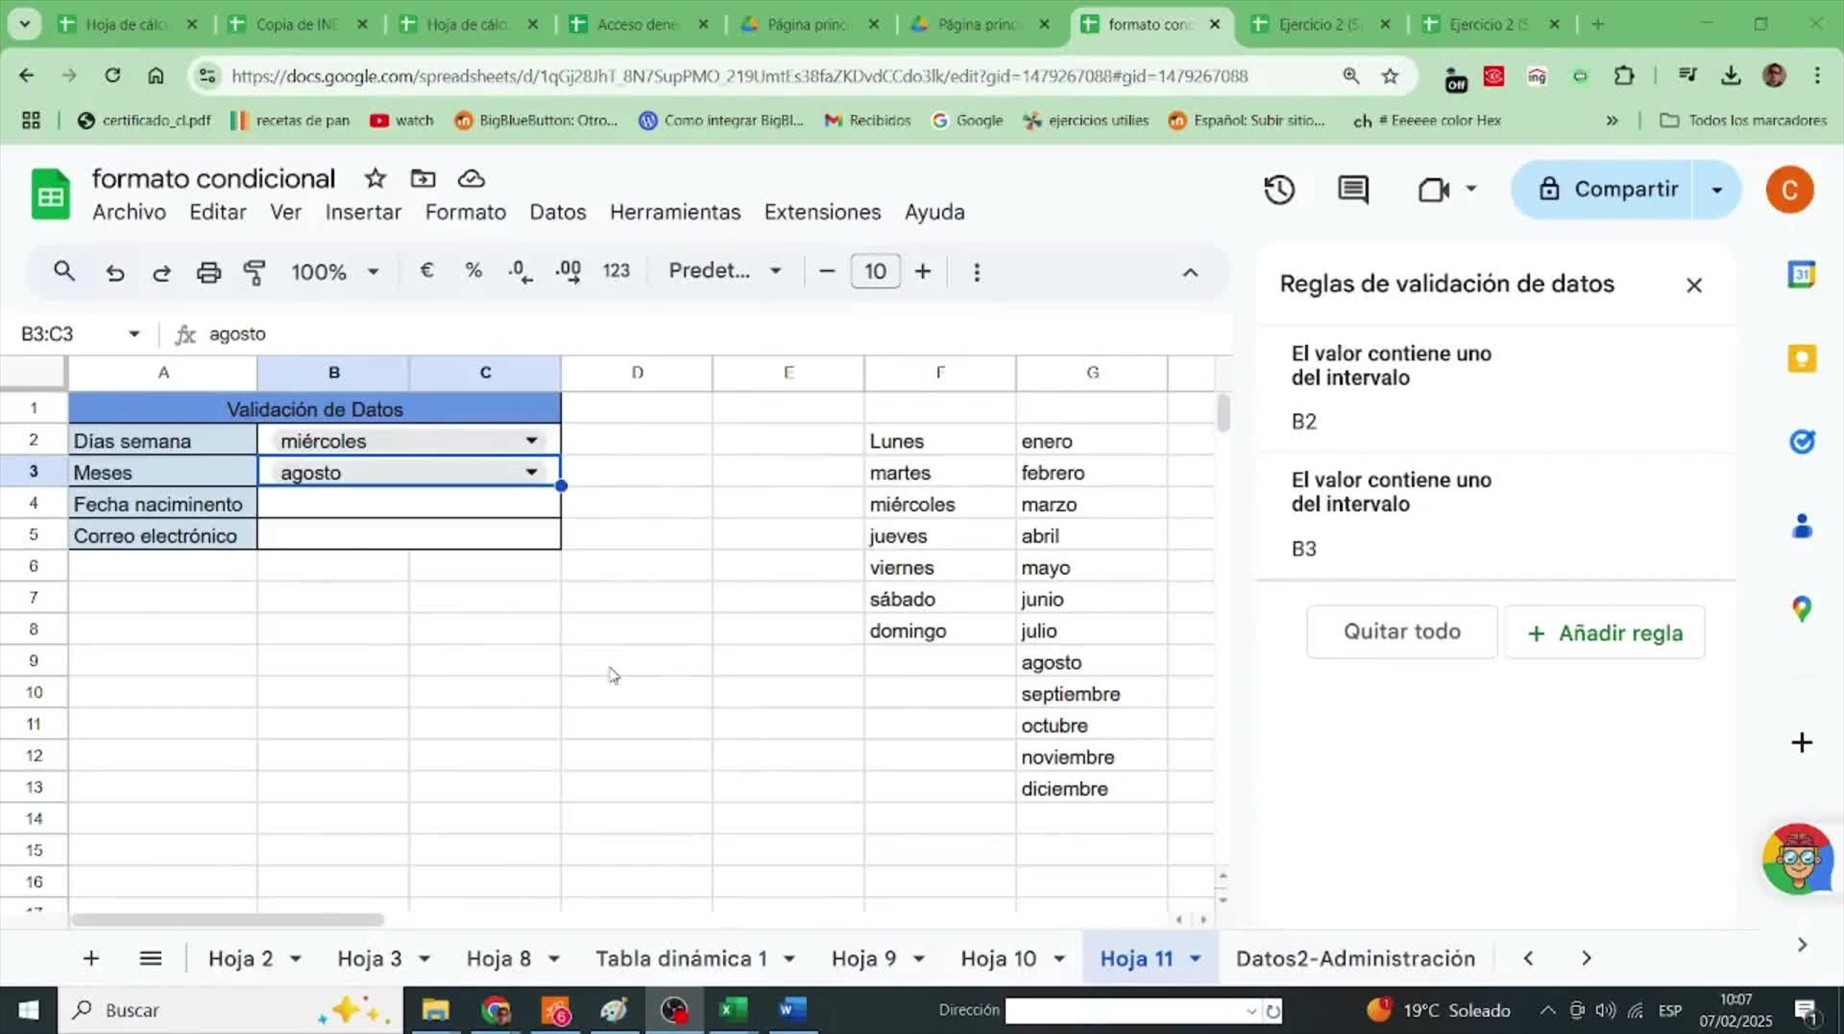Image resolution: width=1844 pixels, height=1034 pixels.
Task: Open the comments icon
Action: pos(1353,189)
